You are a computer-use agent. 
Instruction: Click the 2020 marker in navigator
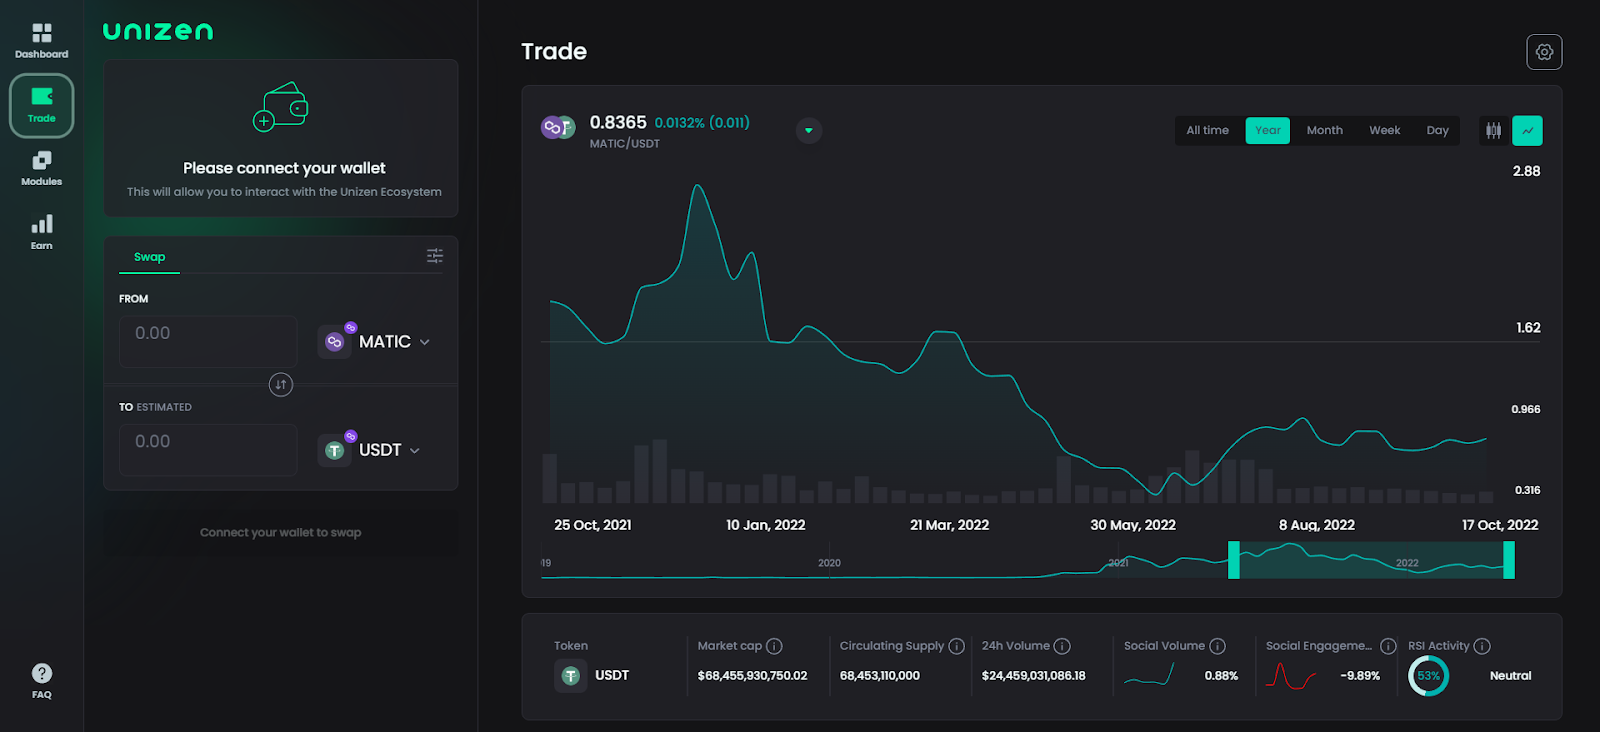[829, 563]
